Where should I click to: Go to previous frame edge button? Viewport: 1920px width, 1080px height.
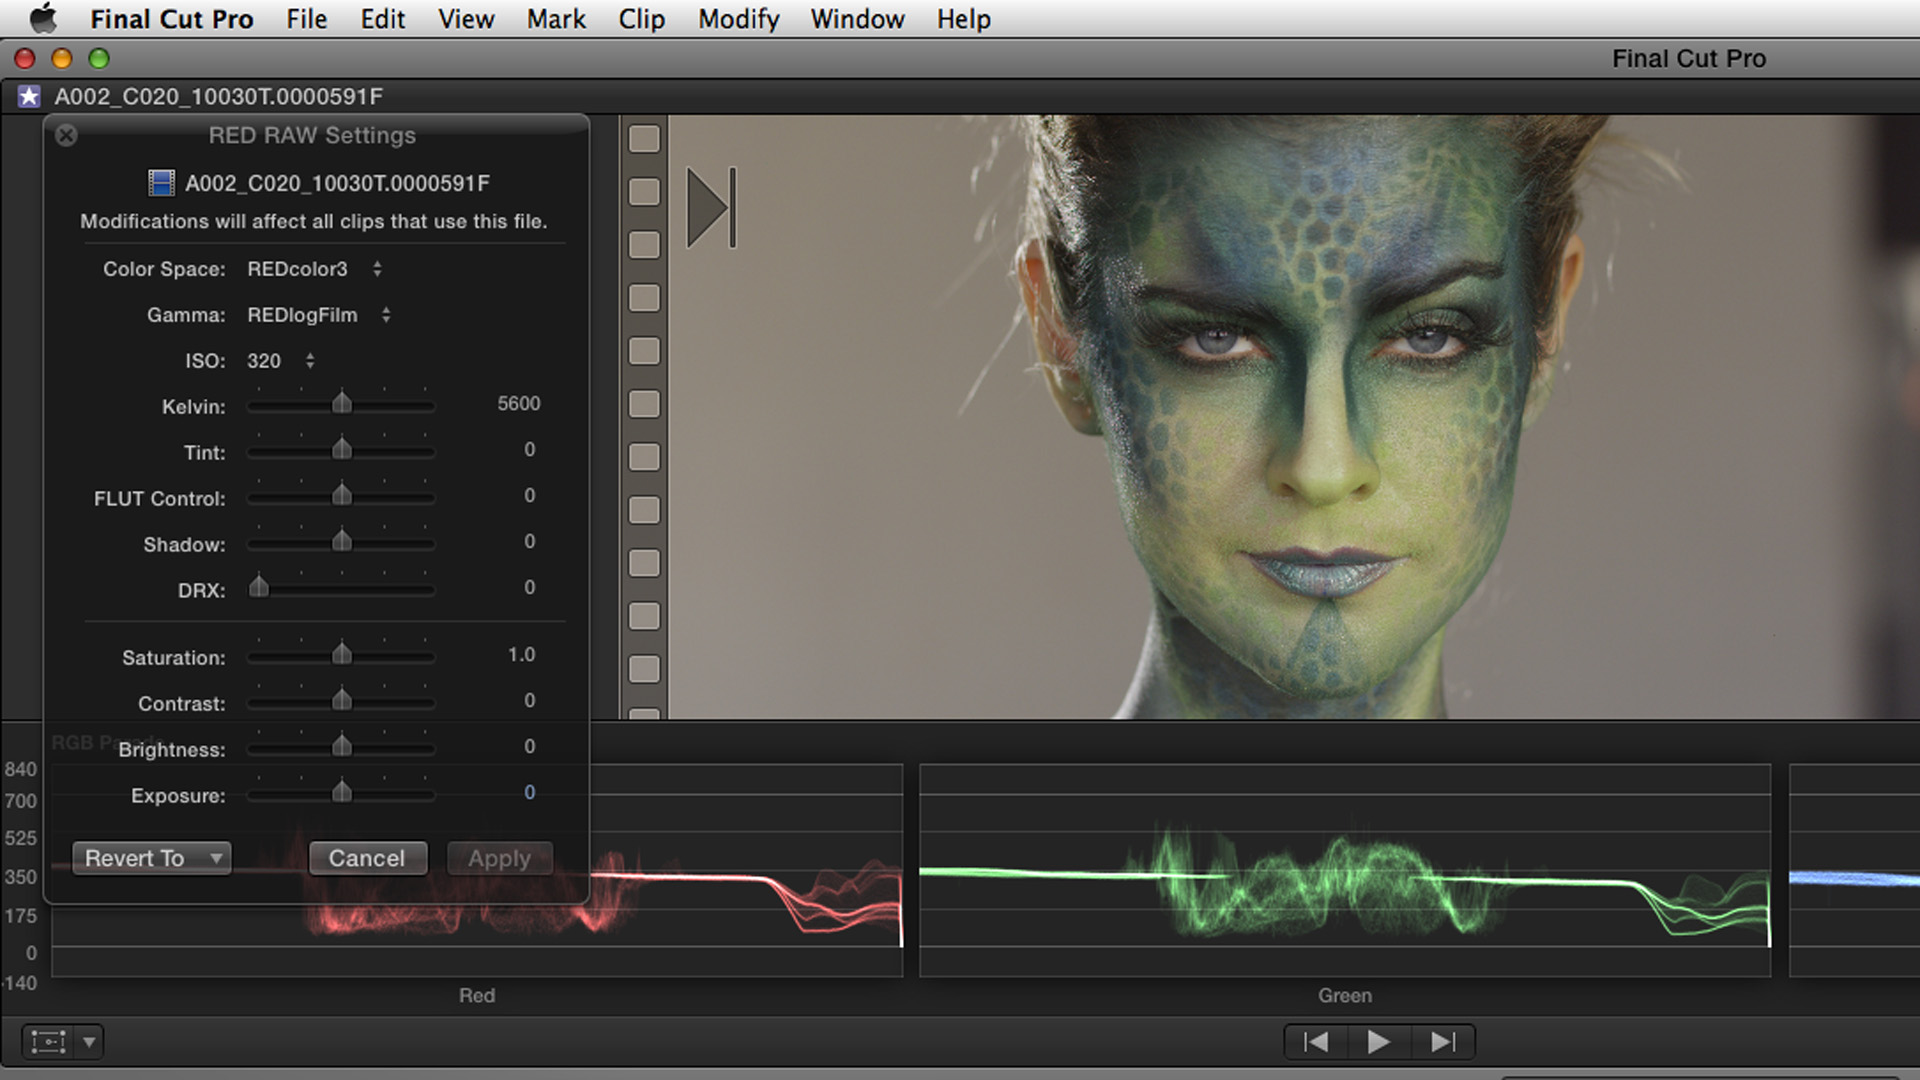point(1316,1042)
